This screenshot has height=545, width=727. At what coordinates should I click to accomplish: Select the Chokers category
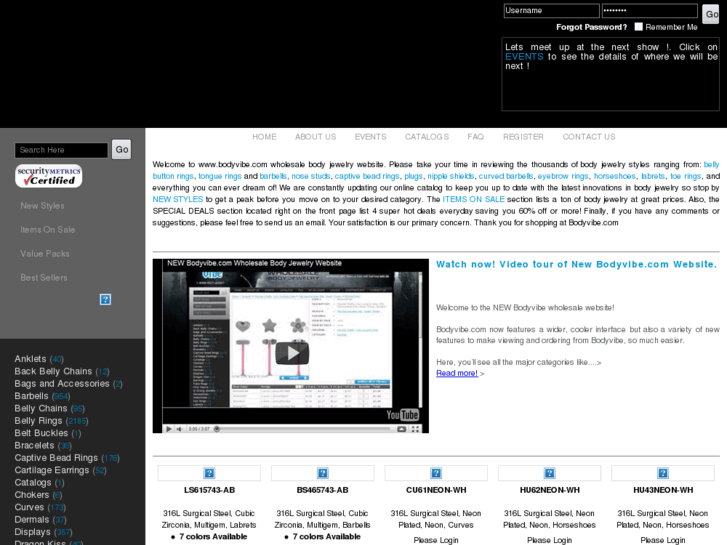click(32, 495)
